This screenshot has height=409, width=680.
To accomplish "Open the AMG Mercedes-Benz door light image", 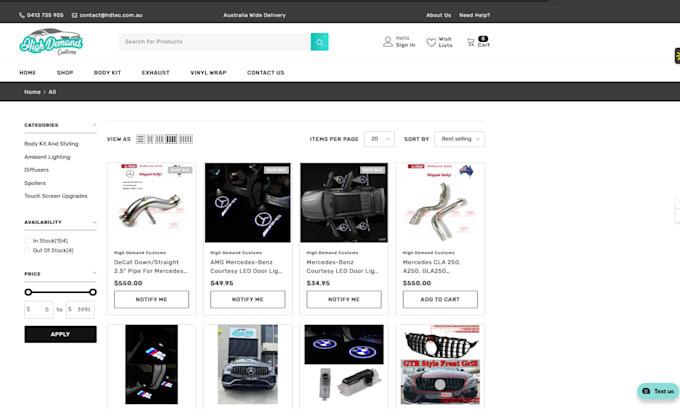I will click(x=248, y=203).
